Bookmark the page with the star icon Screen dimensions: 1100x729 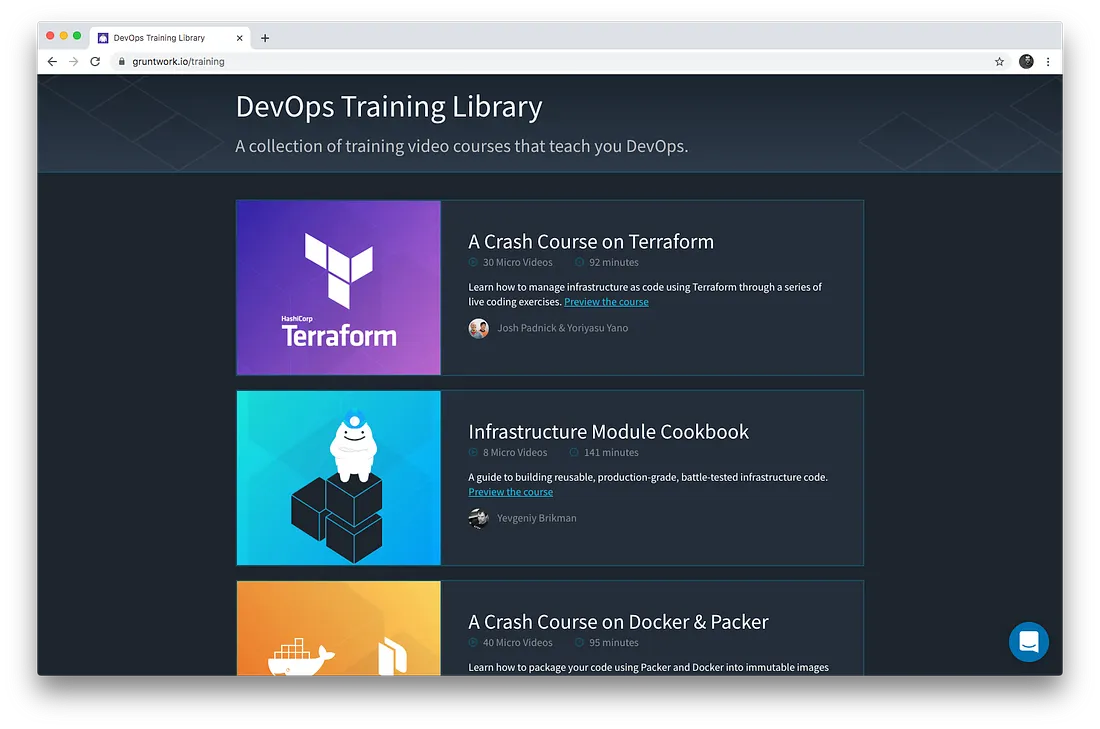tap(999, 62)
